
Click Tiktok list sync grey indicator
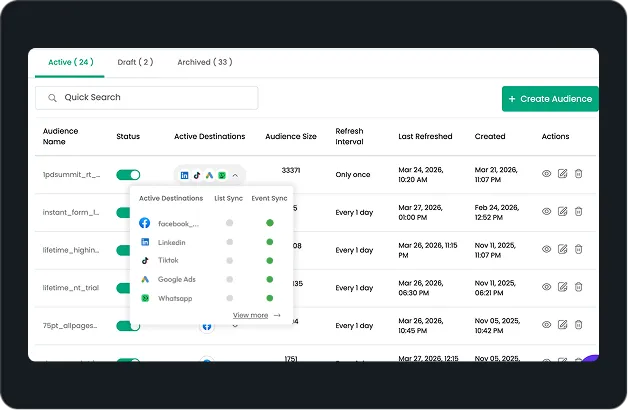[x=229, y=261]
